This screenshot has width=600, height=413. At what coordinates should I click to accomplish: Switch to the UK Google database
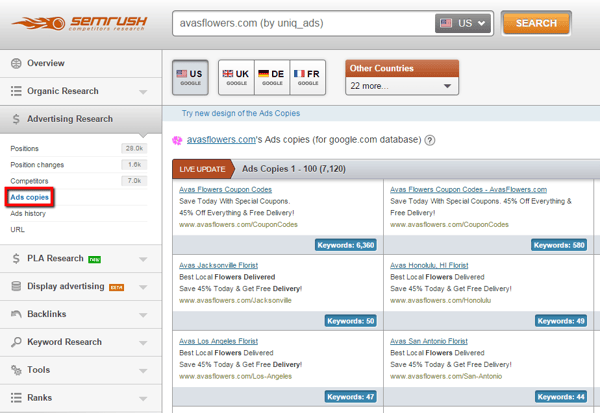234,77
